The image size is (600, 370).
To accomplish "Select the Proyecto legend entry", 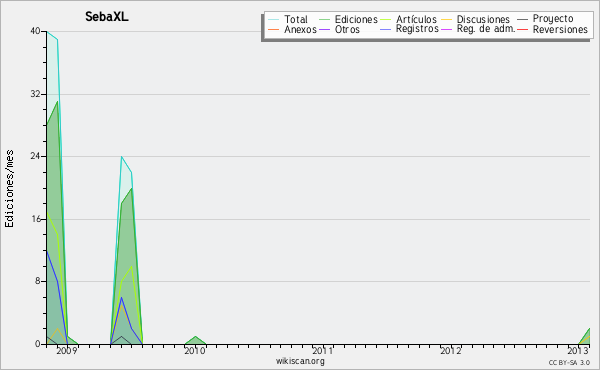I will point(545,19).
